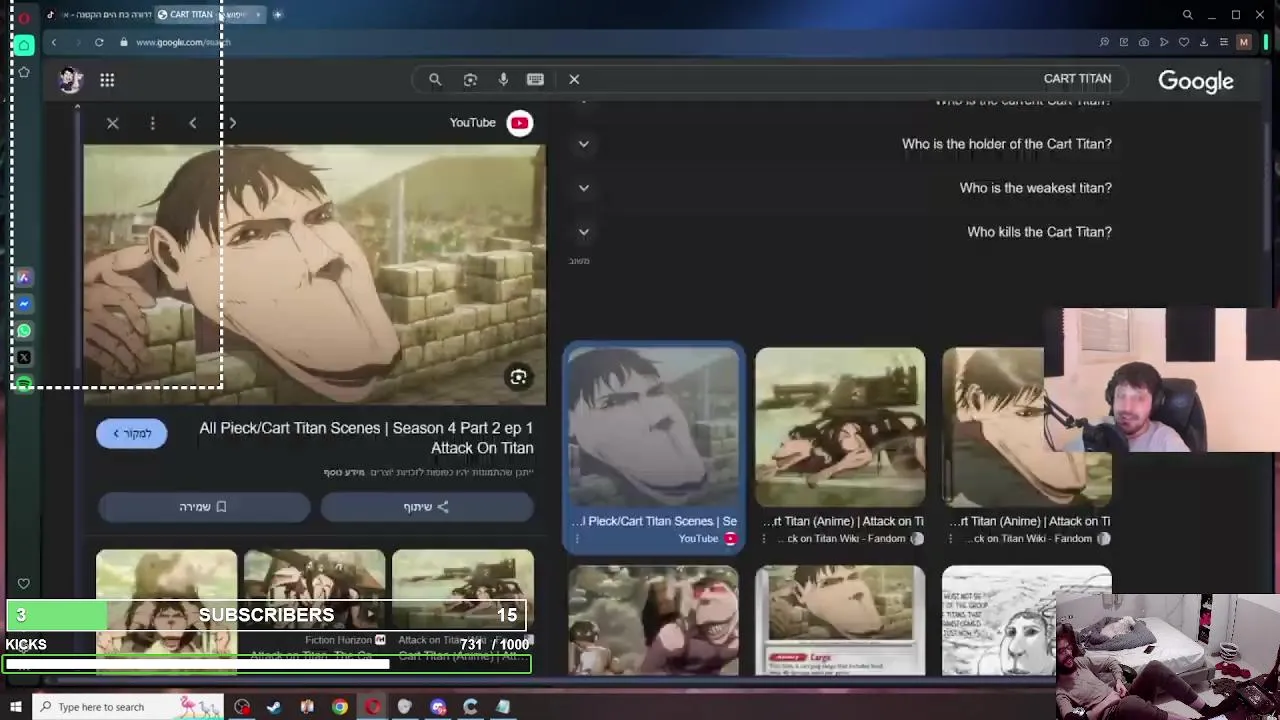Image resolution: width=1280 pixels, height=720 pixels.
Task: Go back with the browser back arrow
Action: [54, 42]
